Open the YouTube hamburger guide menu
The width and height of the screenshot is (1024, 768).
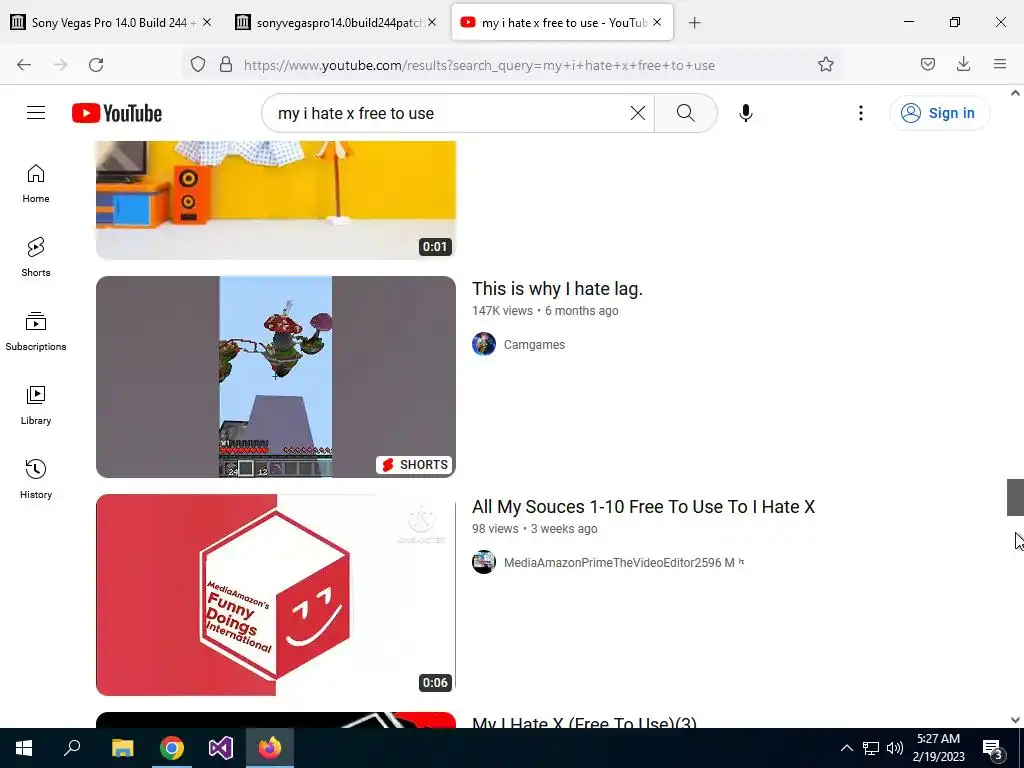[36, 113]
